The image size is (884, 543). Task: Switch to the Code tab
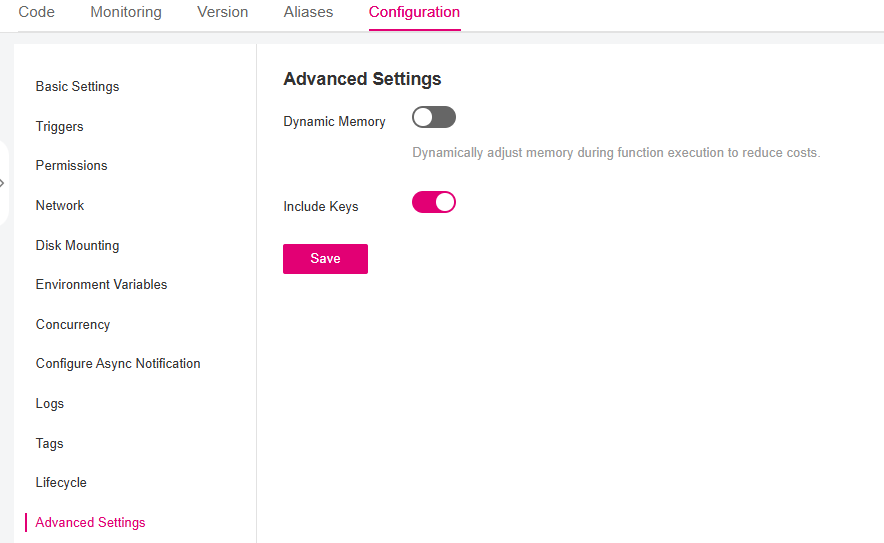[37, 13]
